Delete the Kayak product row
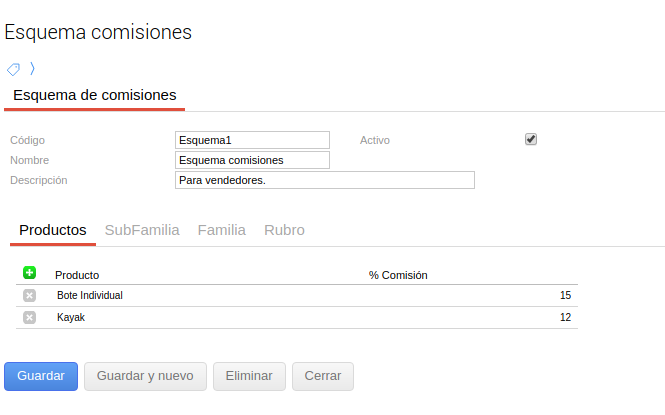This screenshot has width=665, height=415. coord(29,317)
